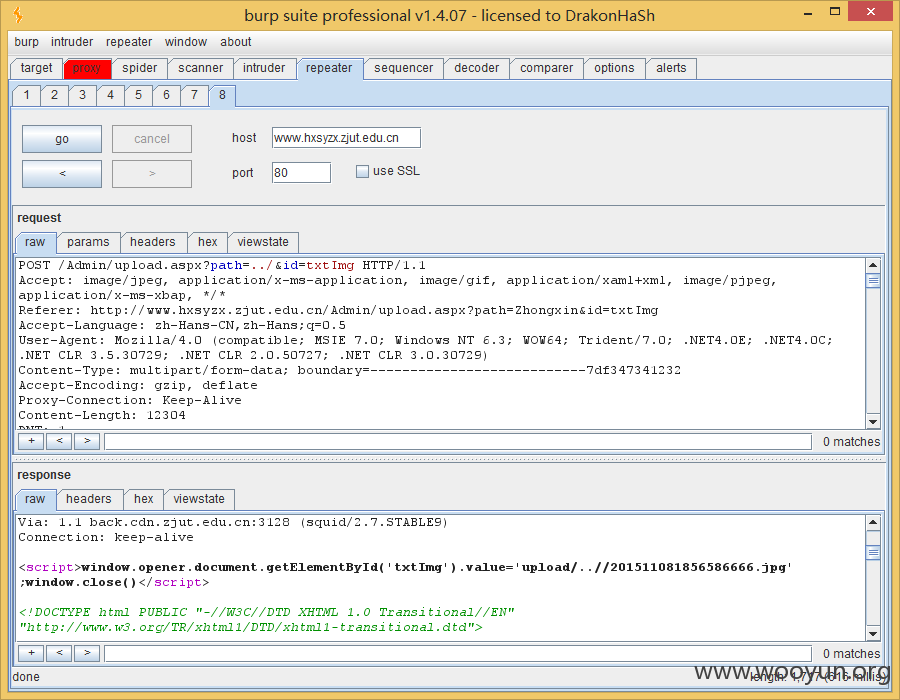Select repeater request tab 4
Screen dimensions: 900x700
click(x=111, y=95)
